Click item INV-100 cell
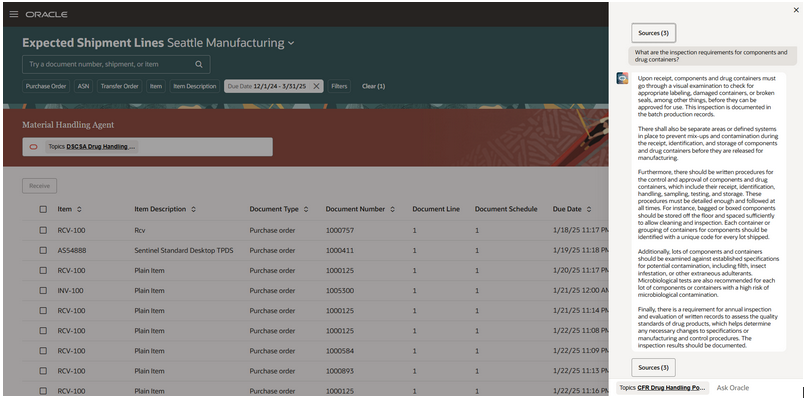Screen dimensions: 808x405 click(x=71, y=291)
